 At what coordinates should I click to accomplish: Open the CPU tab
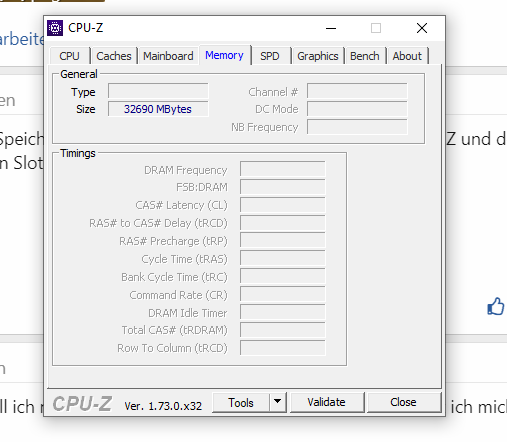click(x=70, y=56)
